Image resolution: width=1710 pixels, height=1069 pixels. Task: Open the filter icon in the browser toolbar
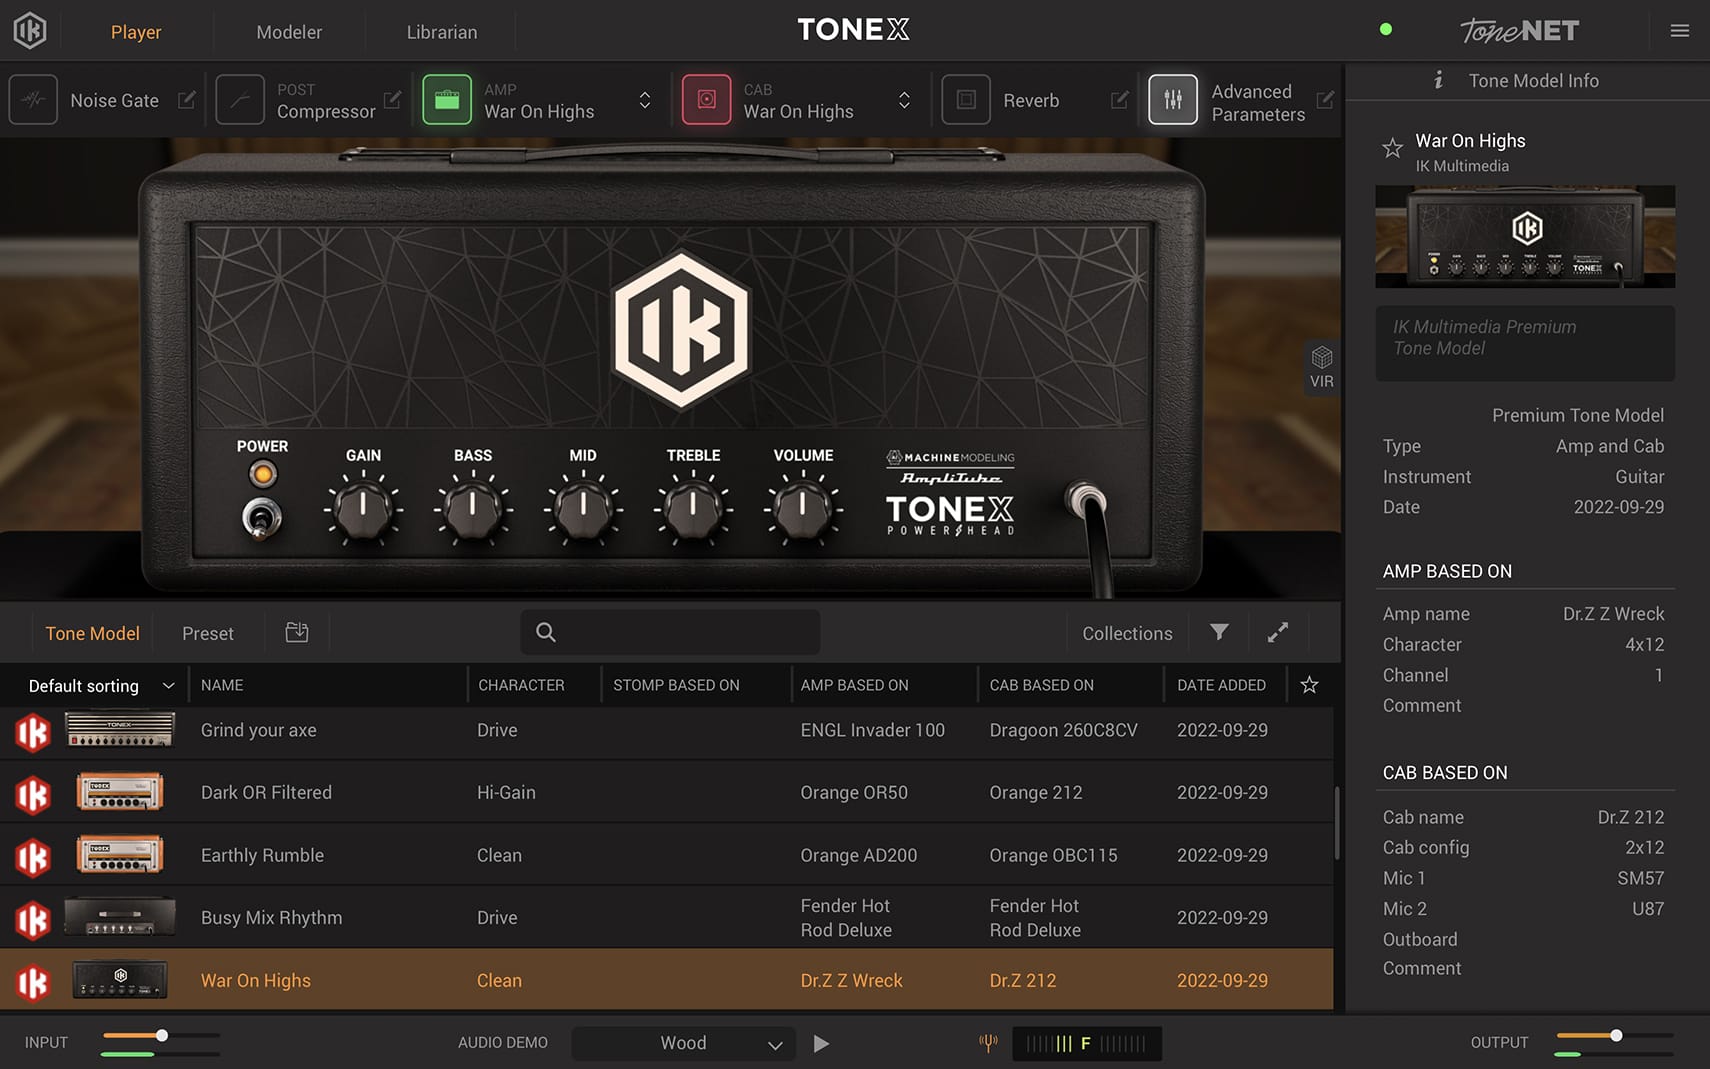coord(1218,632)
